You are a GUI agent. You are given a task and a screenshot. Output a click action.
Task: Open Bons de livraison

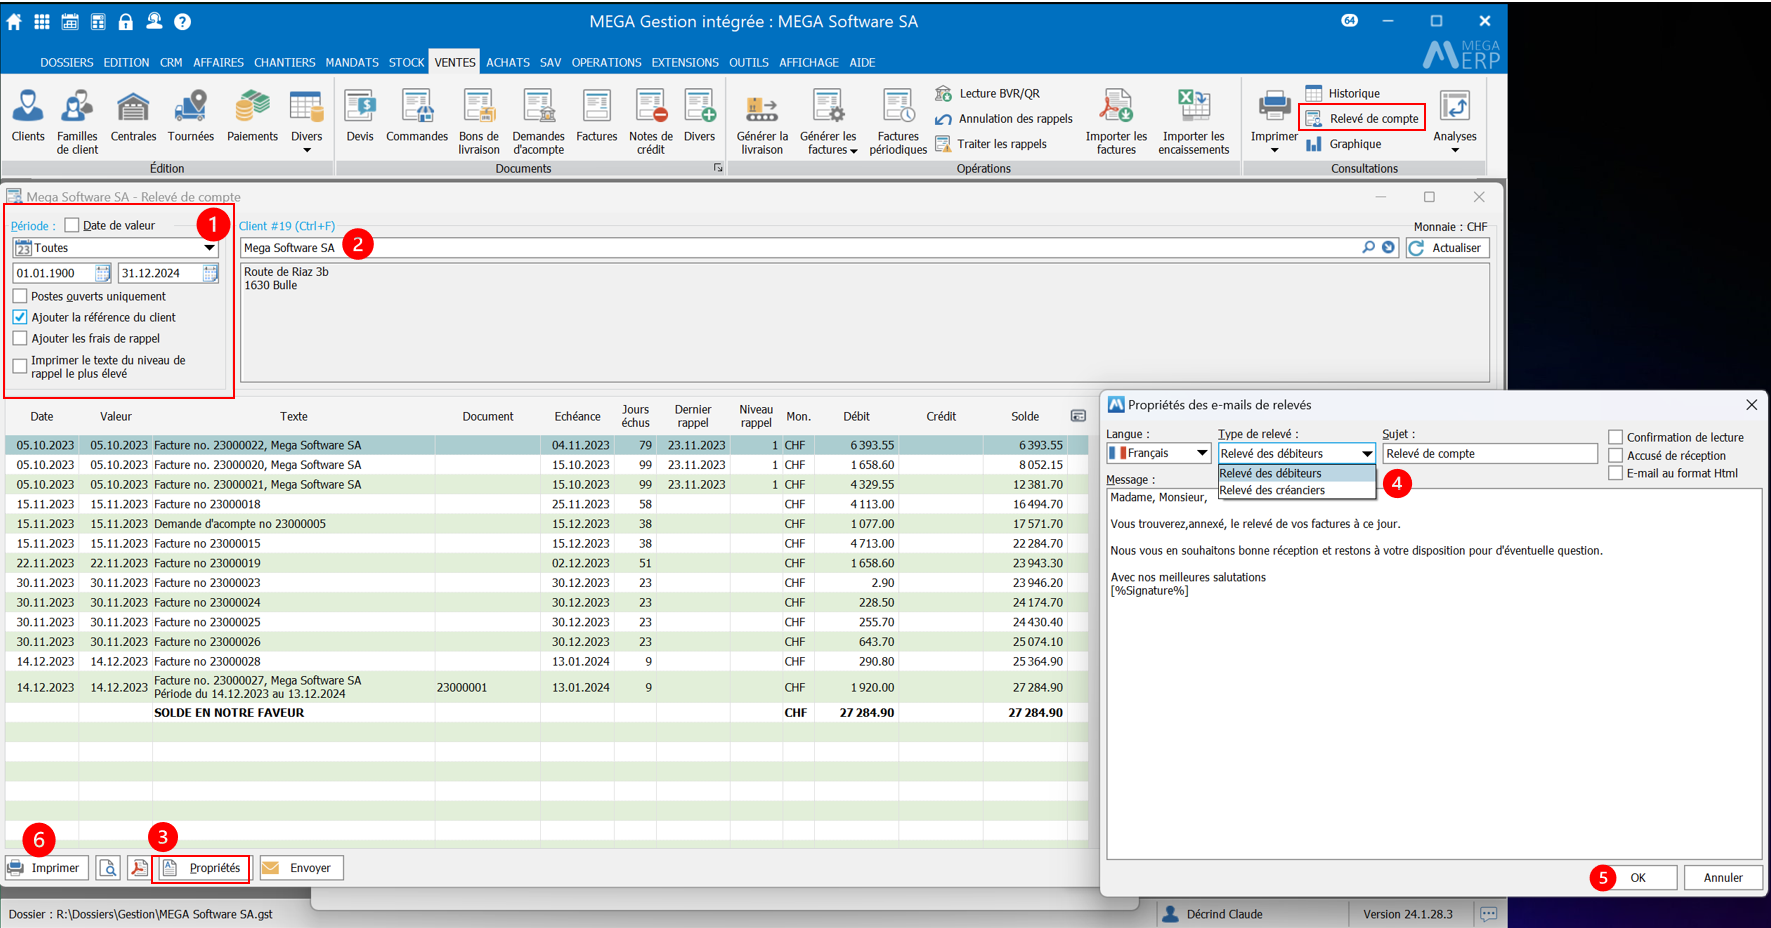pyautogui.click(x=479, y=122)
